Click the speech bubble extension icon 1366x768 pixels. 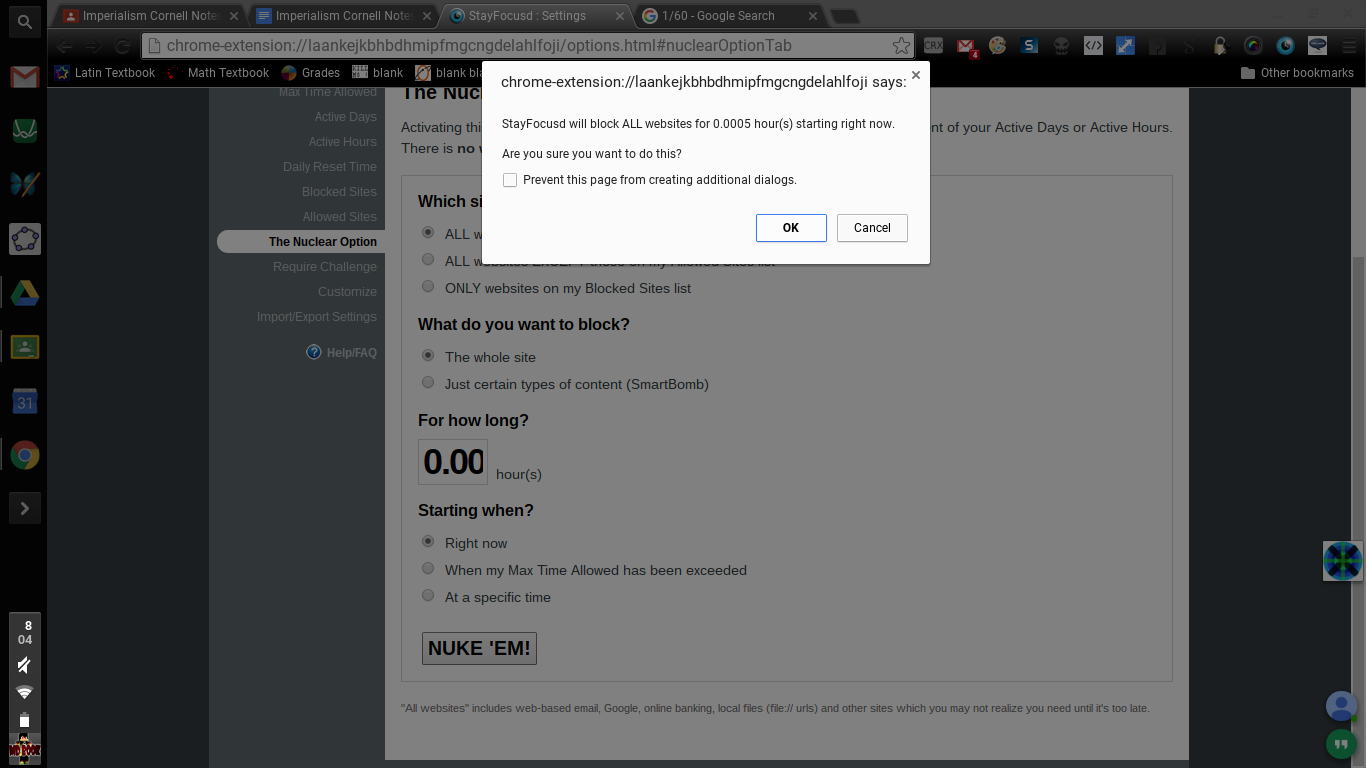coord(1317,45)
